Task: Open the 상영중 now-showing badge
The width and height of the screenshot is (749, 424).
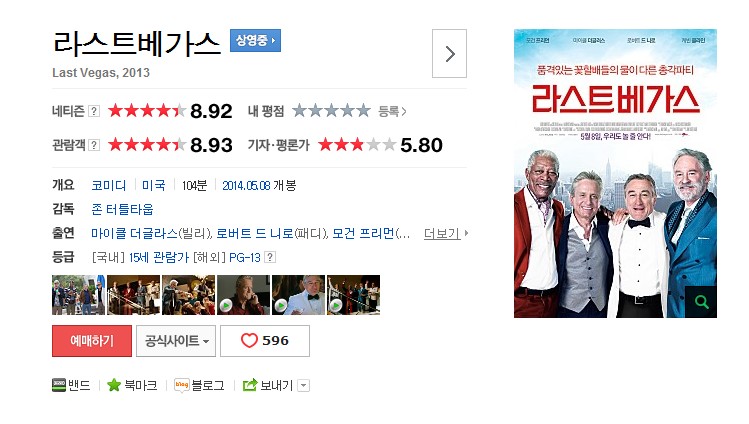Action: (255, 40)
